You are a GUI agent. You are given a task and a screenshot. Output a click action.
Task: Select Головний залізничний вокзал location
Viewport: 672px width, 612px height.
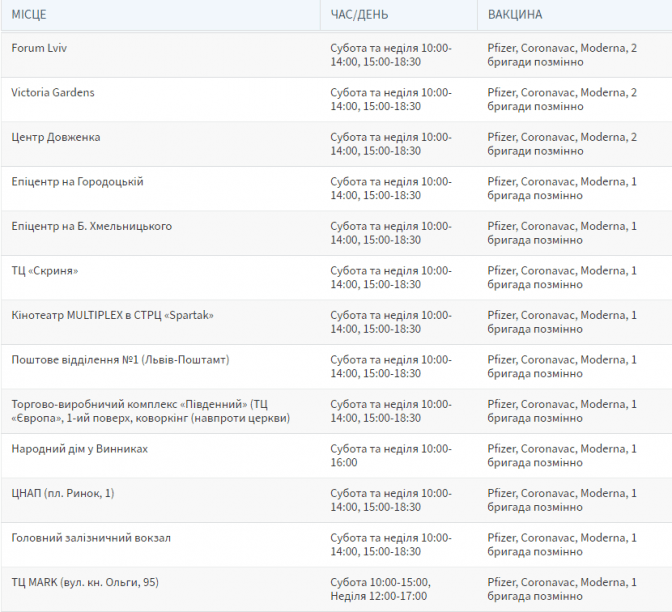pos(91,538)
